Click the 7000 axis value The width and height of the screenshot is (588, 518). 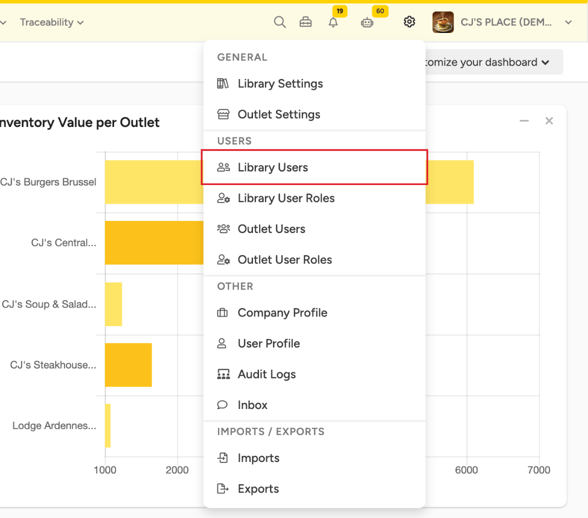pyautogui.click(x=539, y=470)
